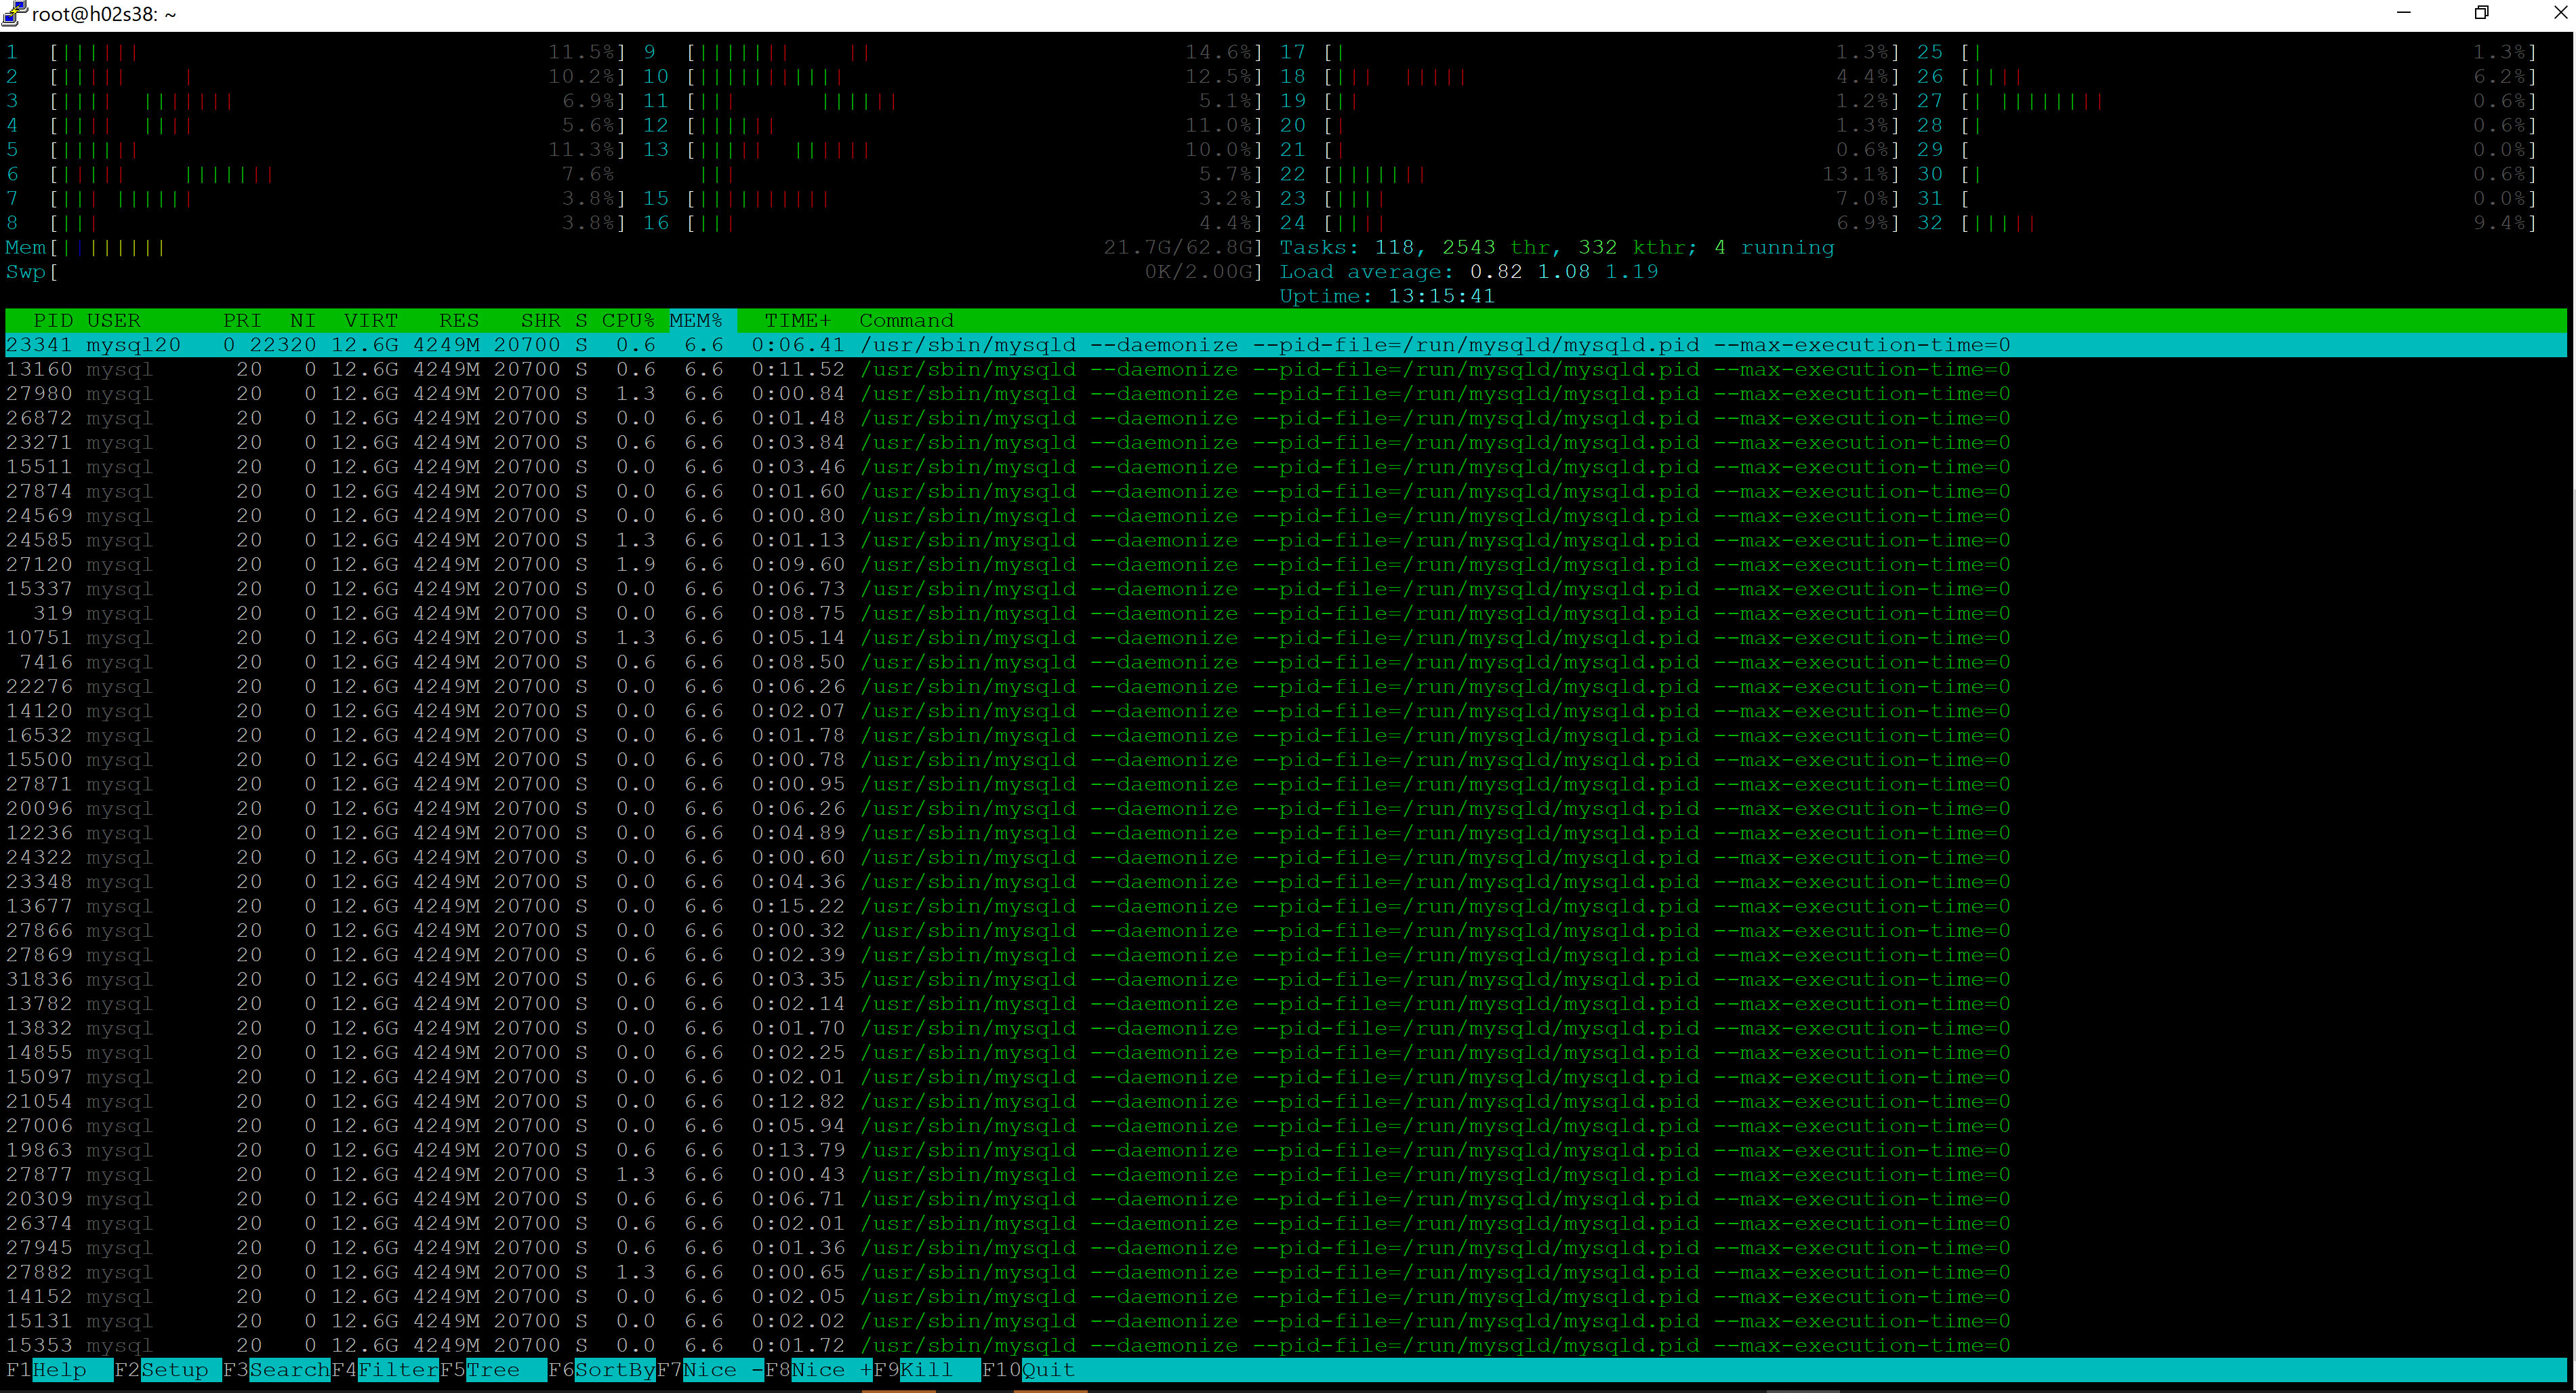The image size is (2576, 1393).
Task: Activate the F4 Filter function
Action: point(385,1370)
